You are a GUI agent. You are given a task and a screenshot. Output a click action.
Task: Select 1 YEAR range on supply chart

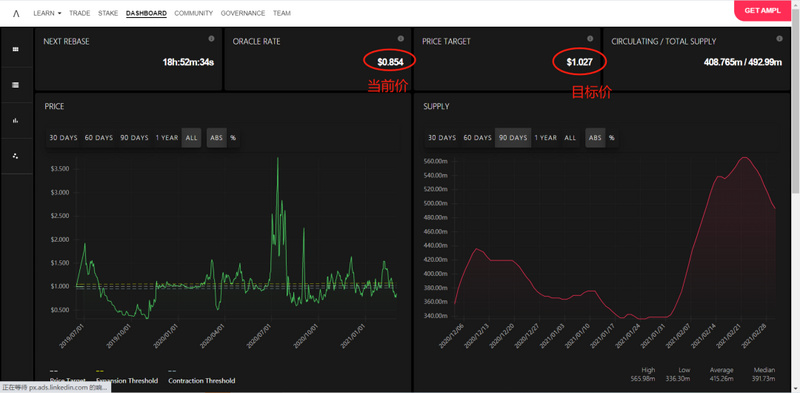(x=545, y=138)
